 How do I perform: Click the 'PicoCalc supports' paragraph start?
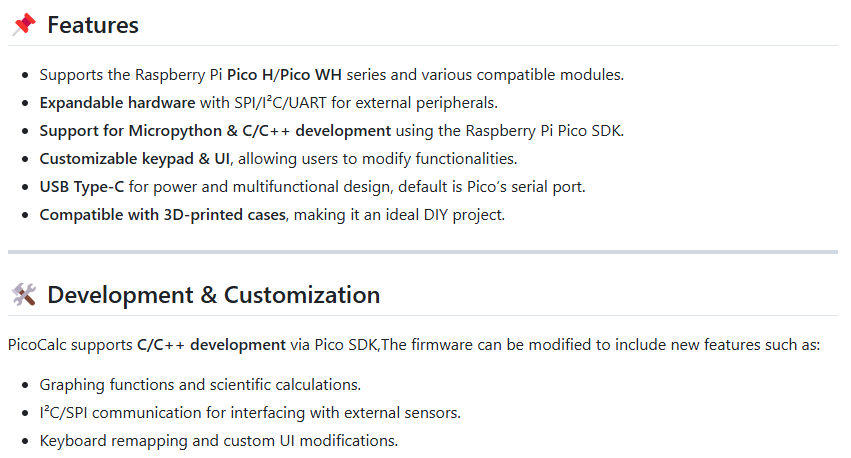point(70,345)
